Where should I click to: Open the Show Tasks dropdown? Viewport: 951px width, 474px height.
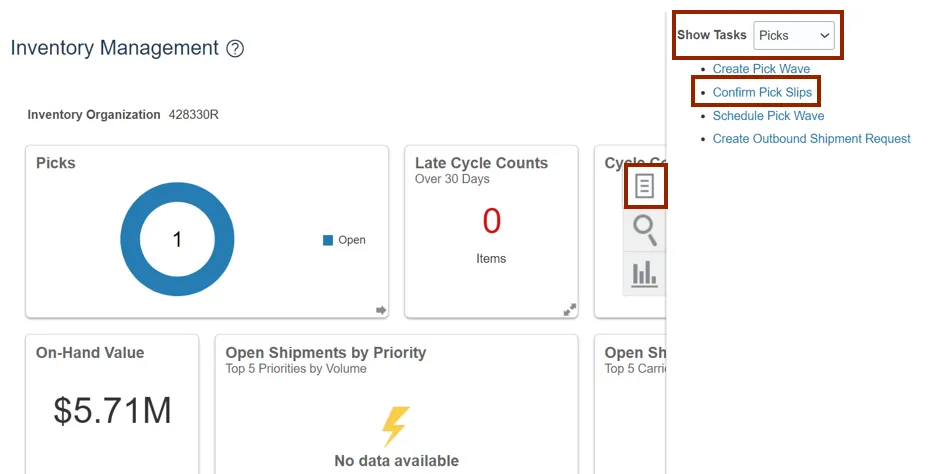point(795,35)
